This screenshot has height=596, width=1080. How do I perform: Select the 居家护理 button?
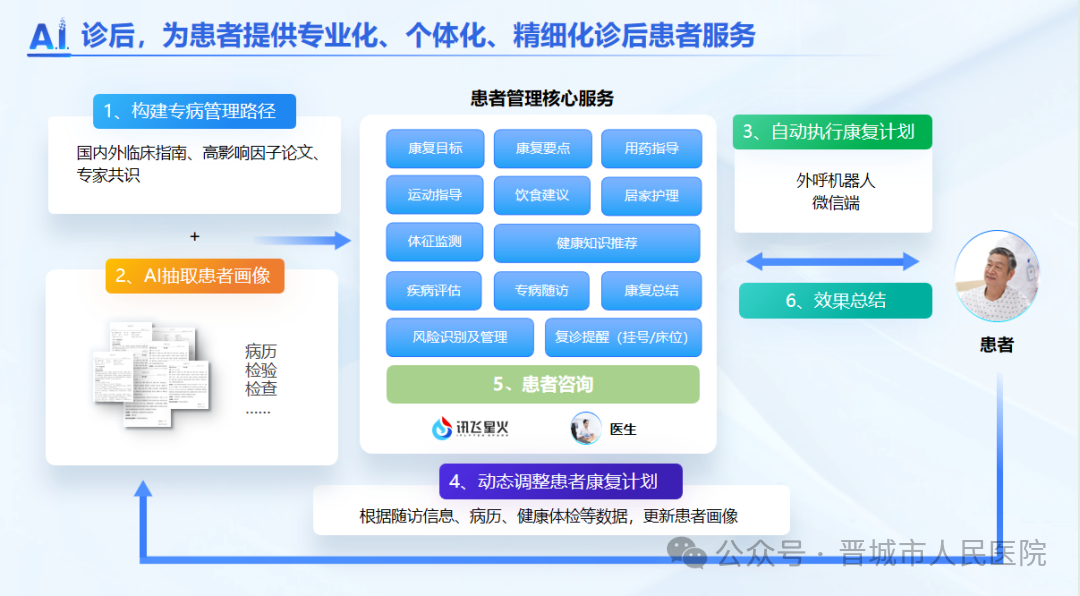(652, 196)
